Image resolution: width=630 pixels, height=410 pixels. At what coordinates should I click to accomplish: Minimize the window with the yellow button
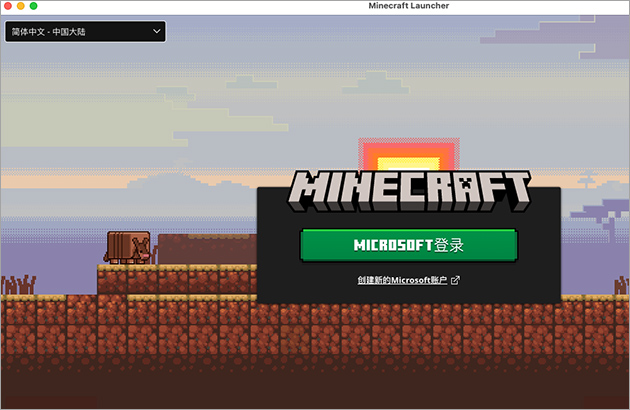20,6
